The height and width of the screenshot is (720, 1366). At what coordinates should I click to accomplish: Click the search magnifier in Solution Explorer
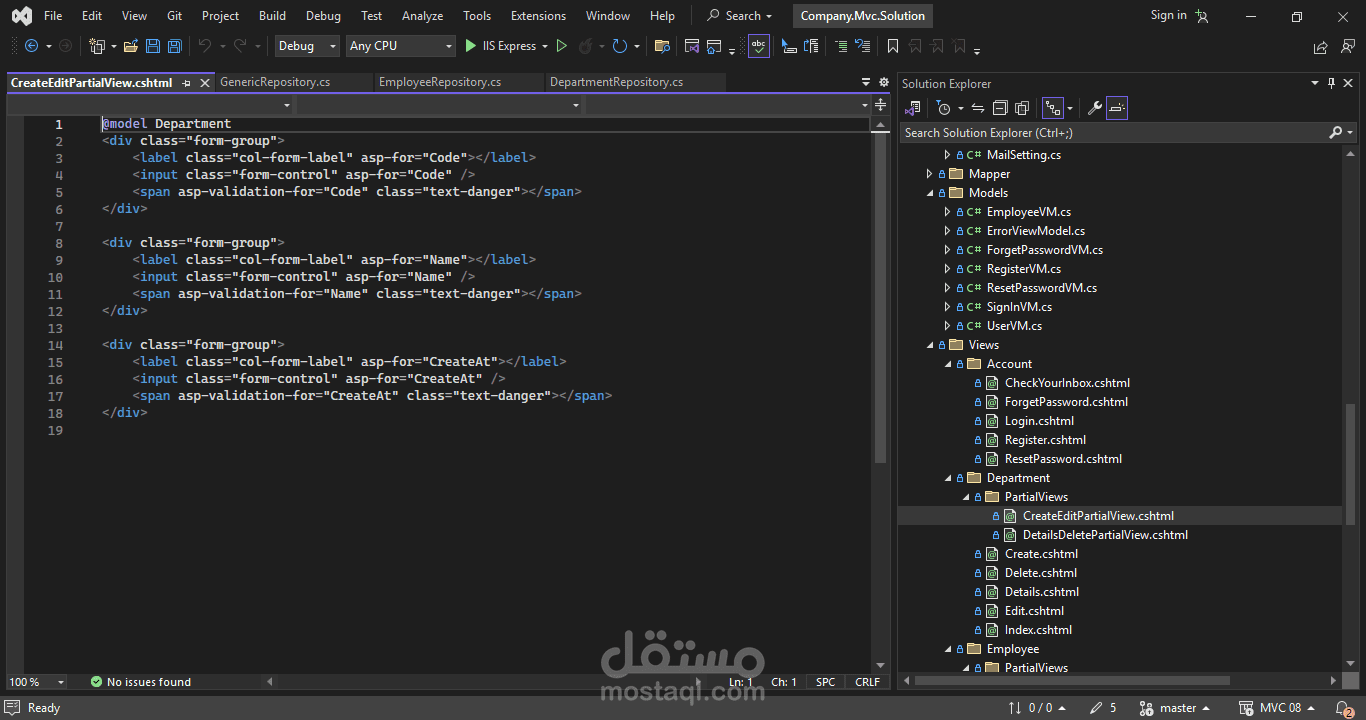[1336, 132]
